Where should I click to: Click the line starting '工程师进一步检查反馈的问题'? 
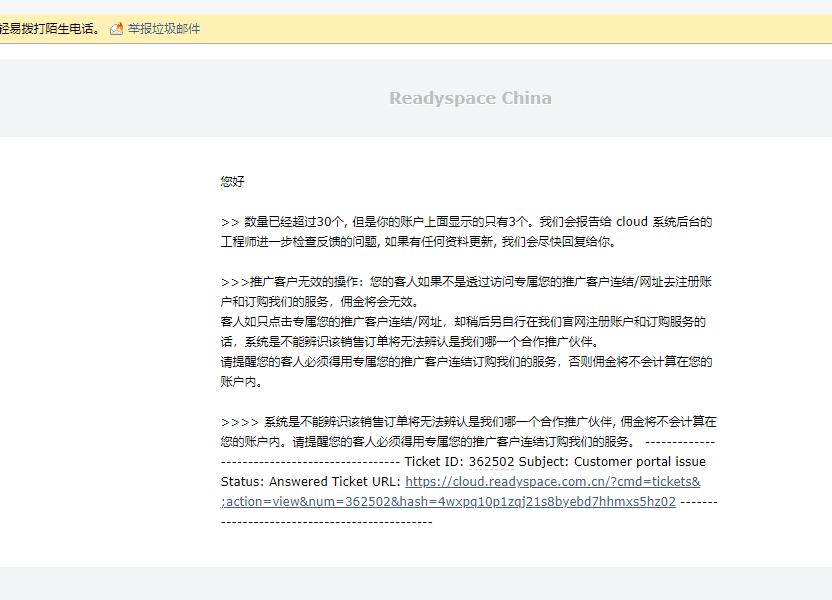pyautogui.click(x=419, y=242)
